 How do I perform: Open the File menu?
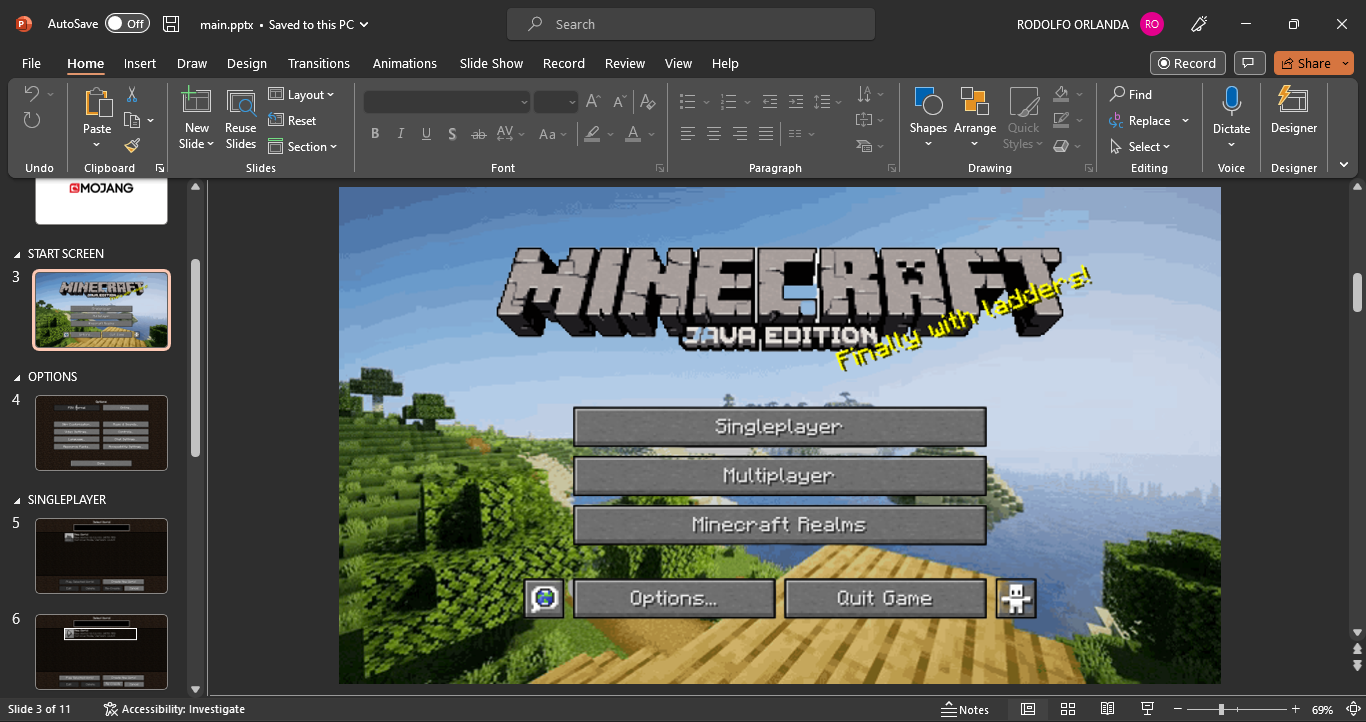[x=31, y=63]
